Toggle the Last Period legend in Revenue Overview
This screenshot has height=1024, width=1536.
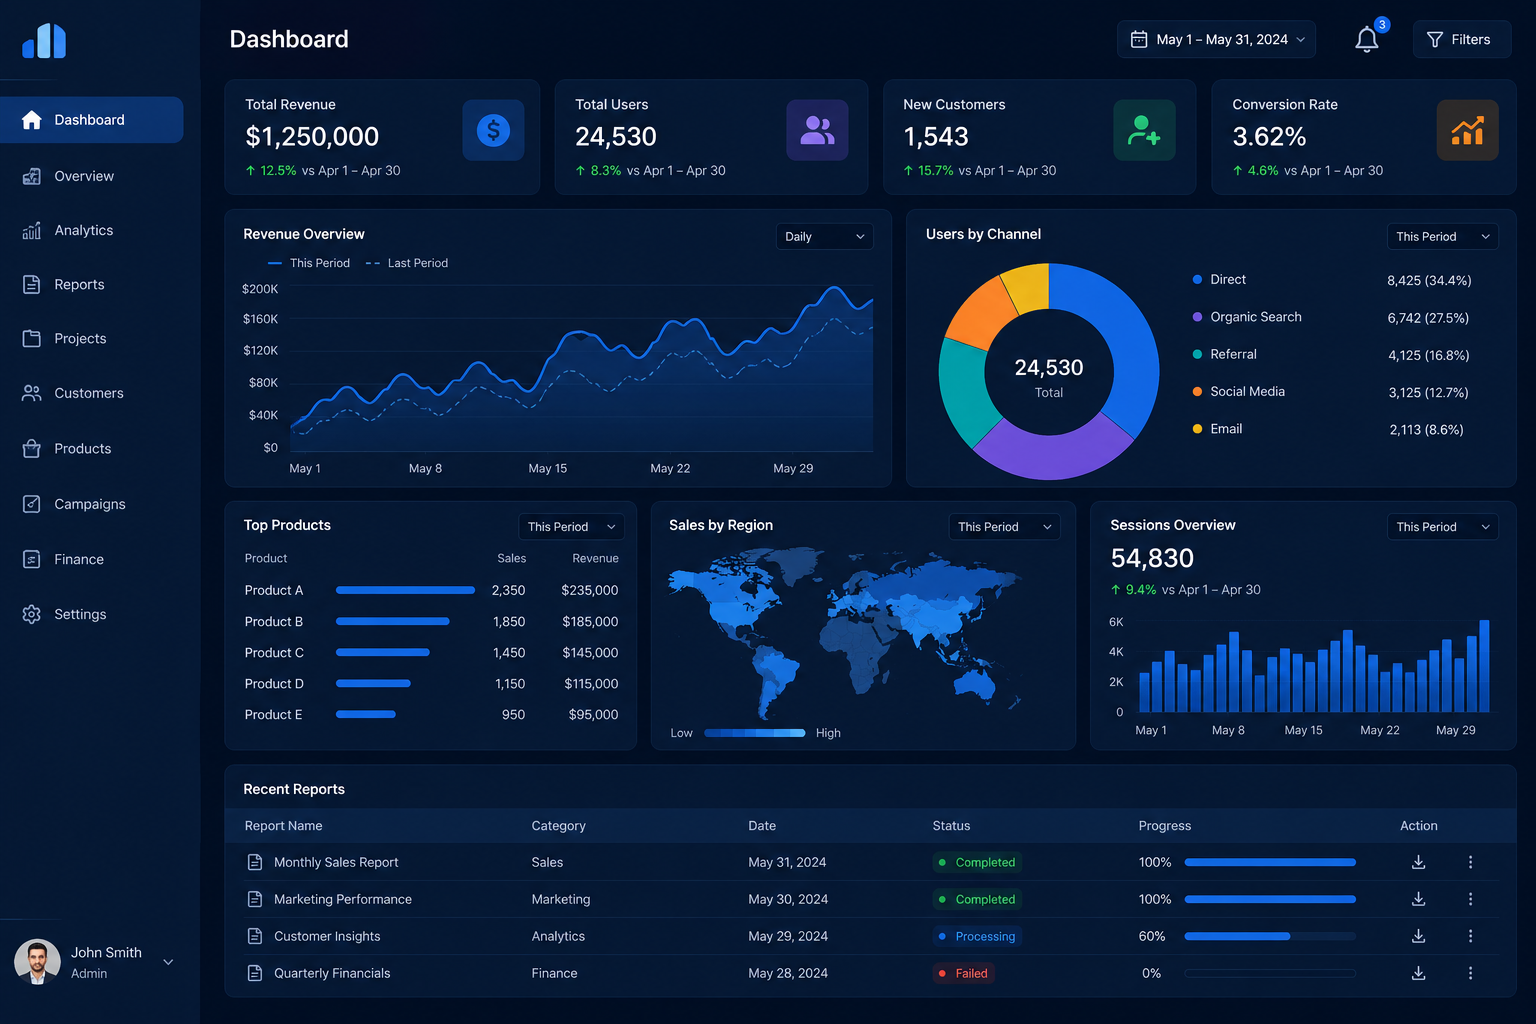407,263
